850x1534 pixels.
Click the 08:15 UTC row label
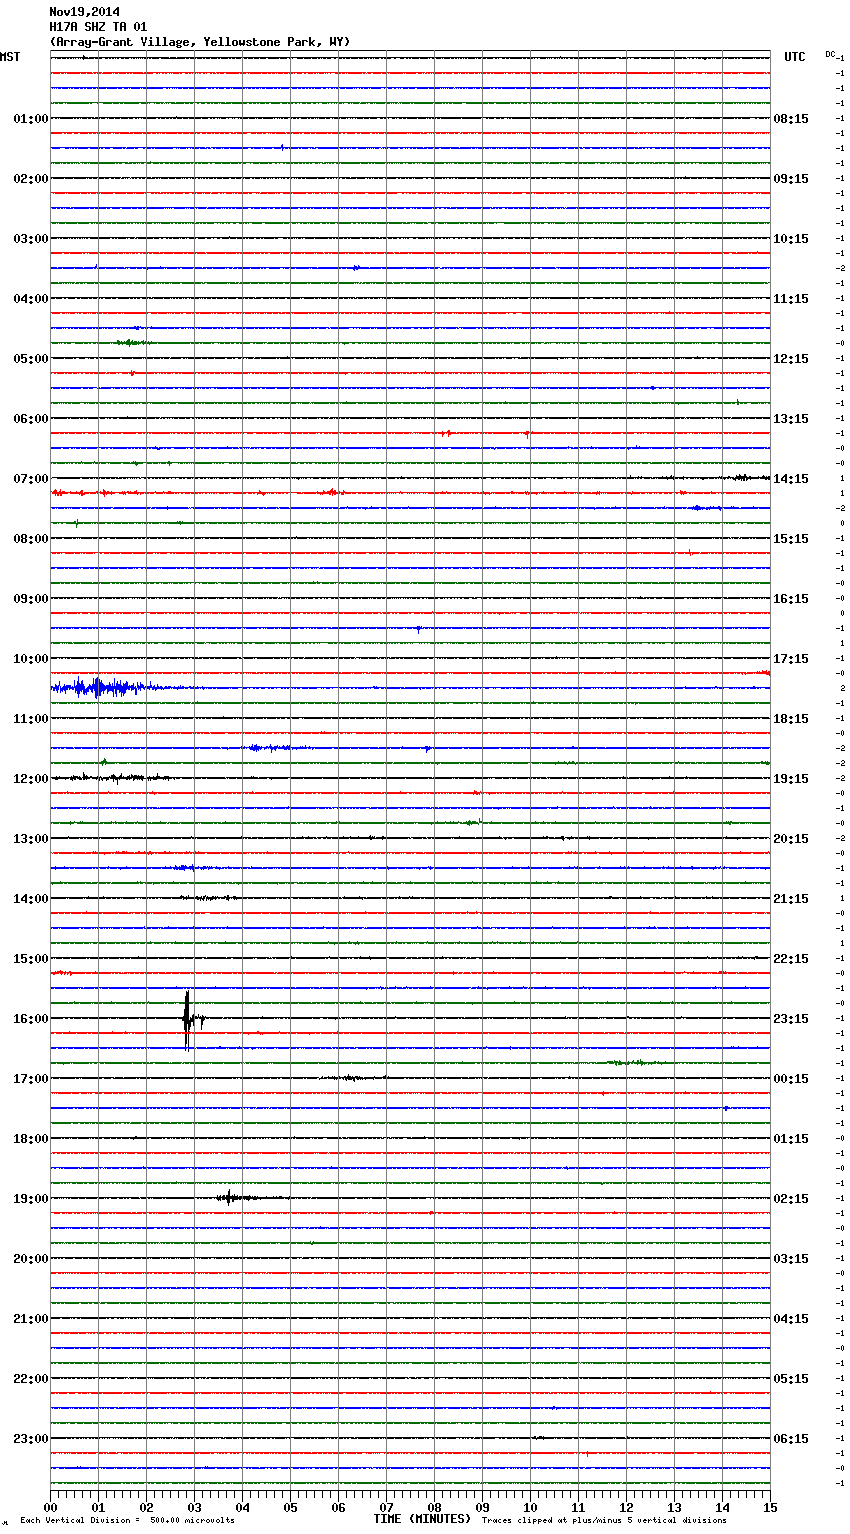791,119
